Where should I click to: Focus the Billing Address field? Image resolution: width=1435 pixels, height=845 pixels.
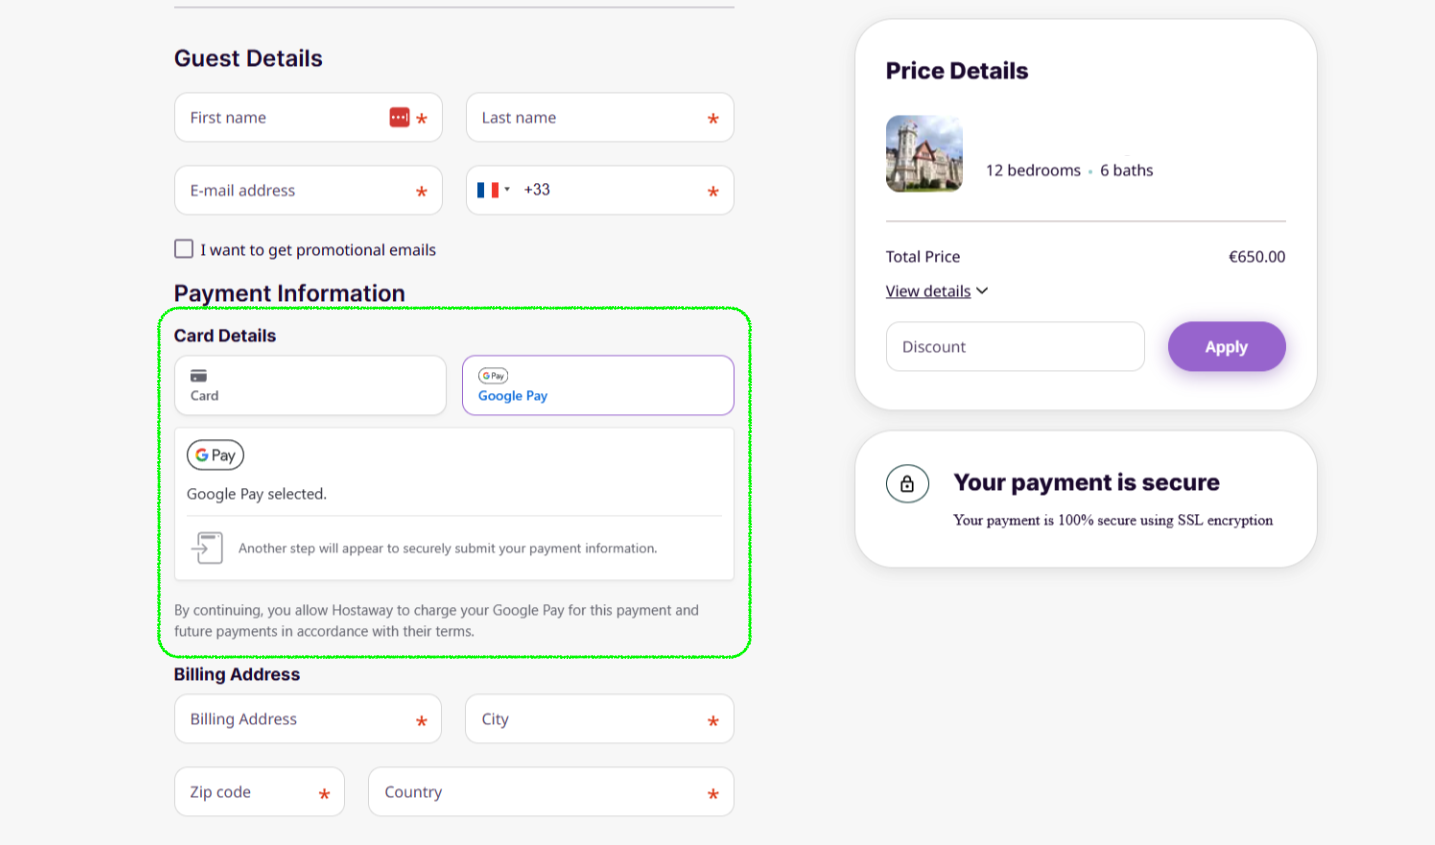click(x=308, y=719)
